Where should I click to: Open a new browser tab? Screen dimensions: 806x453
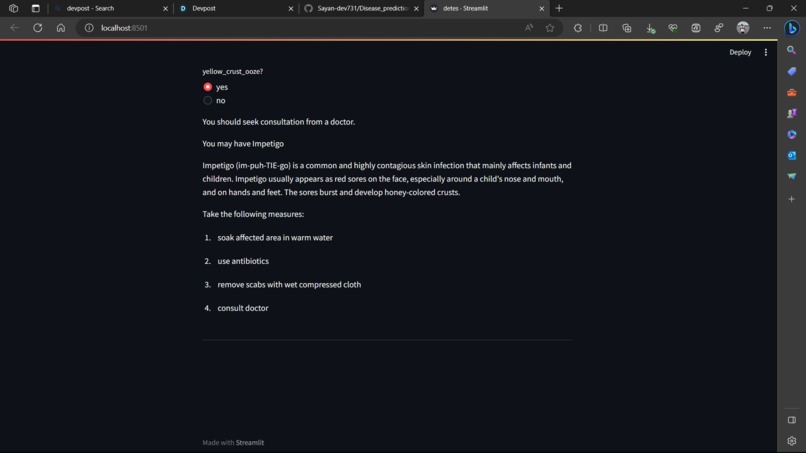(x=559, y=8)
